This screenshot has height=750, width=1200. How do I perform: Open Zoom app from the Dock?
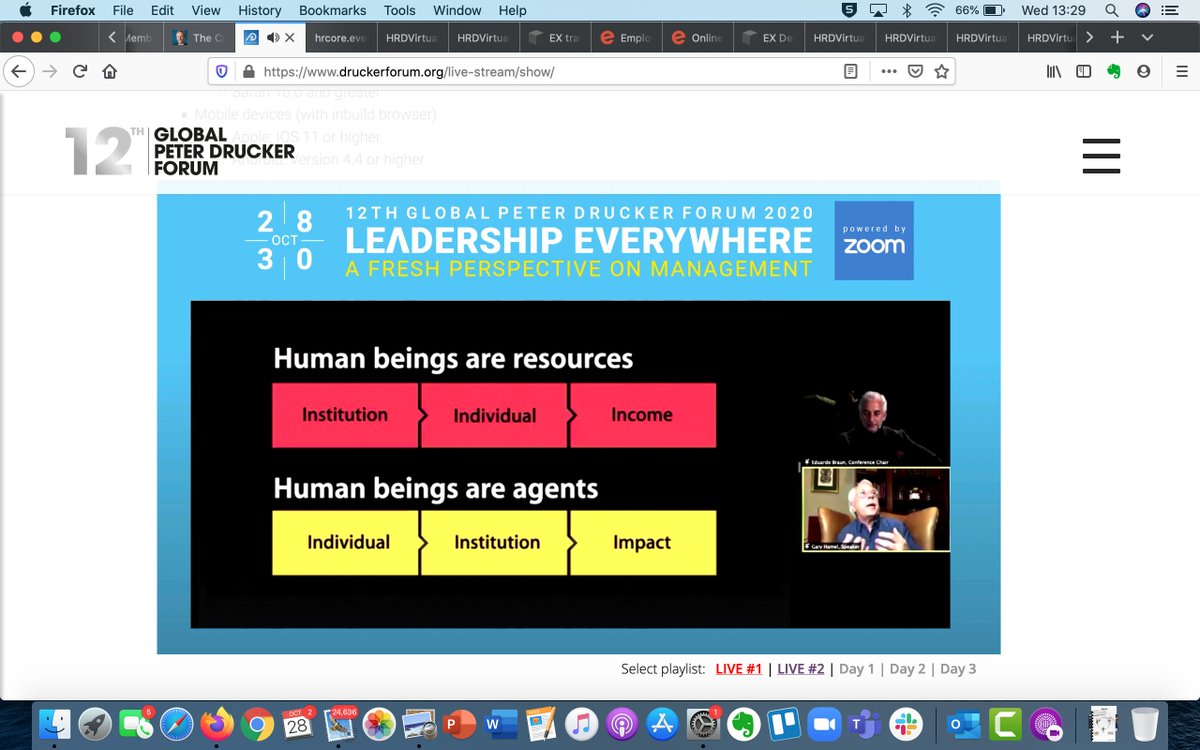[x=825, y=723]
